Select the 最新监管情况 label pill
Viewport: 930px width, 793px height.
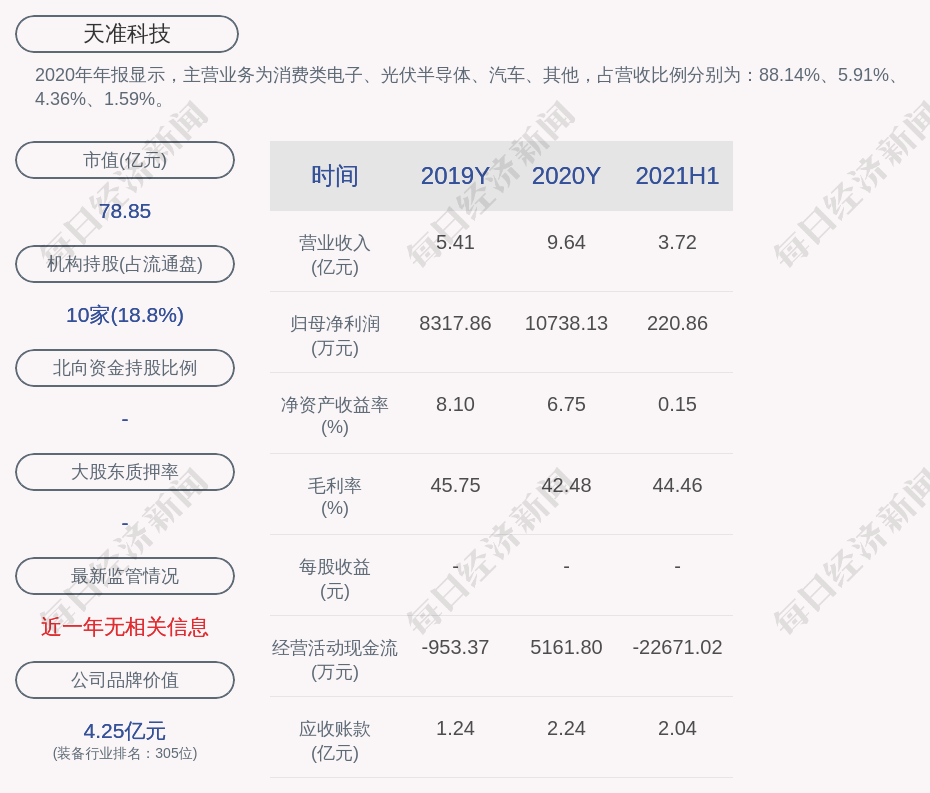[x=125, y=576]
